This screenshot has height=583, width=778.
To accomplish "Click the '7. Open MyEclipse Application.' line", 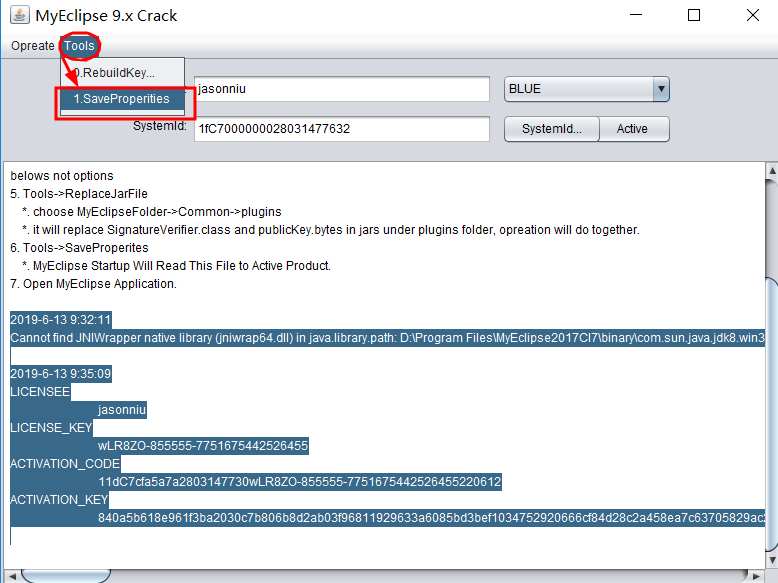I will (x=93, y=284).
